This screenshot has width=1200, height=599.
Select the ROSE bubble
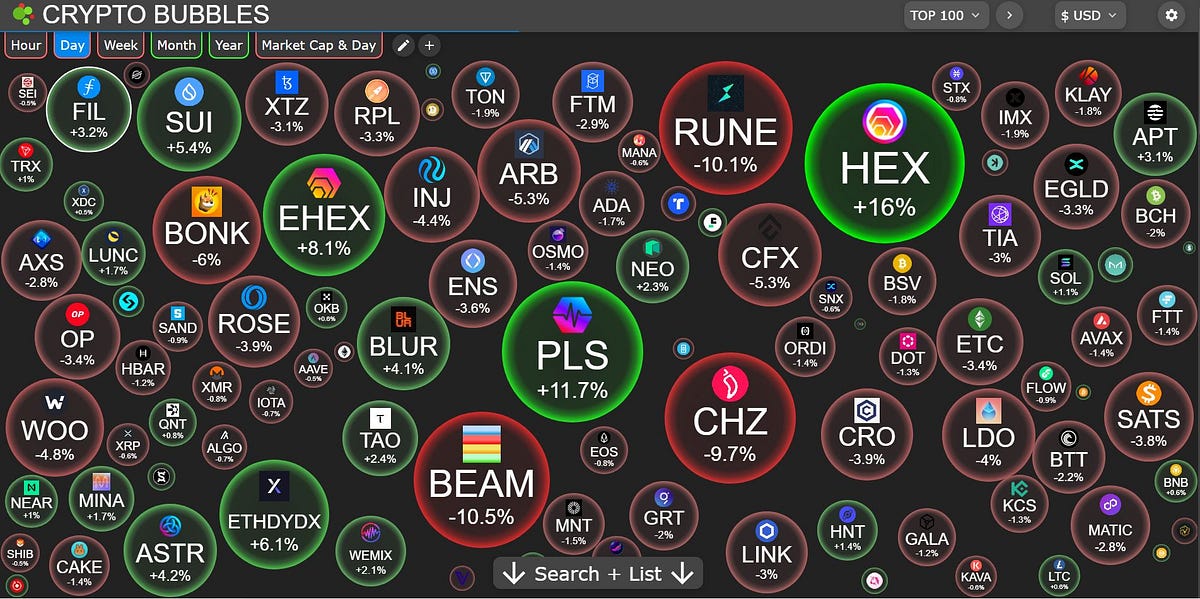click(254, 321)
